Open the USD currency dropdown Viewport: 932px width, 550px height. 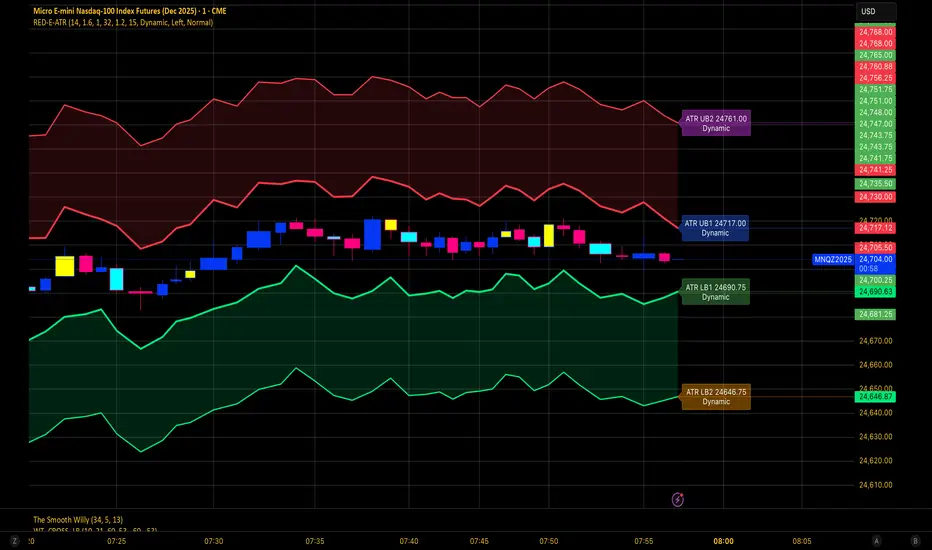875,11
